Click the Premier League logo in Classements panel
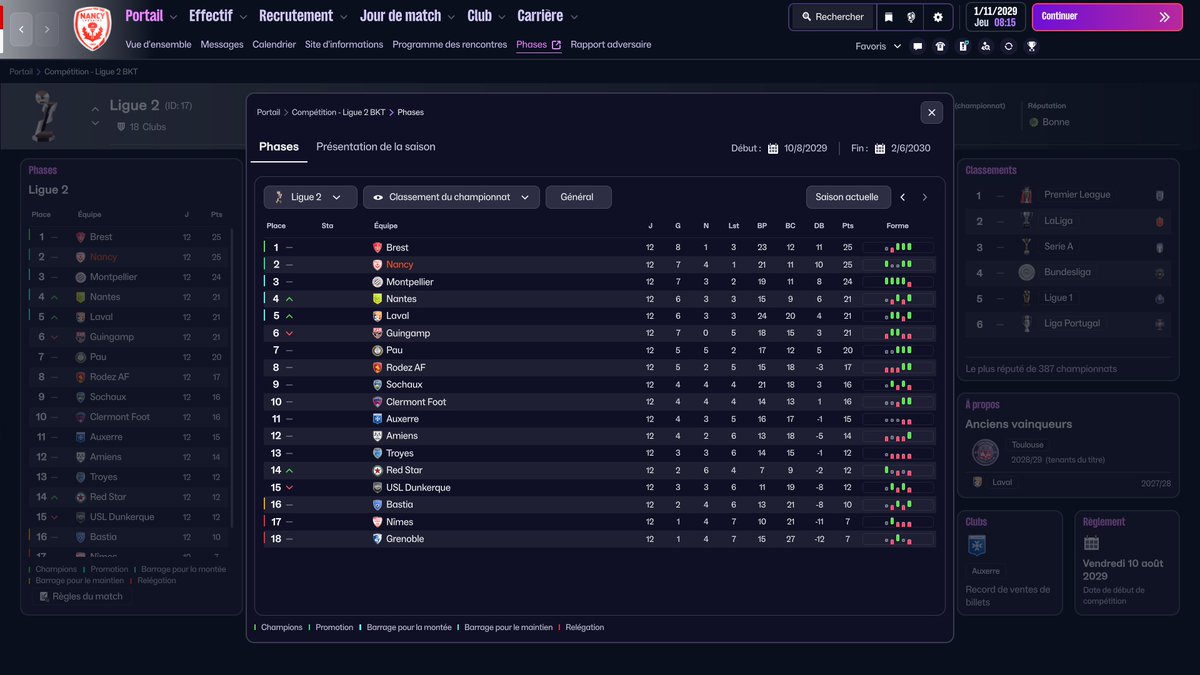Image resolution: width=1200 pixels, height=675 pixels. click(1026, 195)
